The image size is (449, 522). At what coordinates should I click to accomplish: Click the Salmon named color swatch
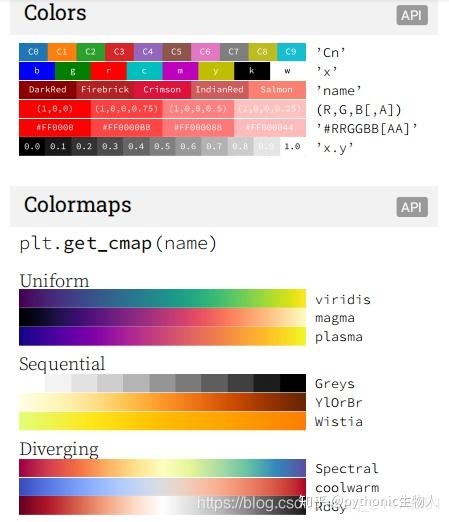click(x=277, y=90)
